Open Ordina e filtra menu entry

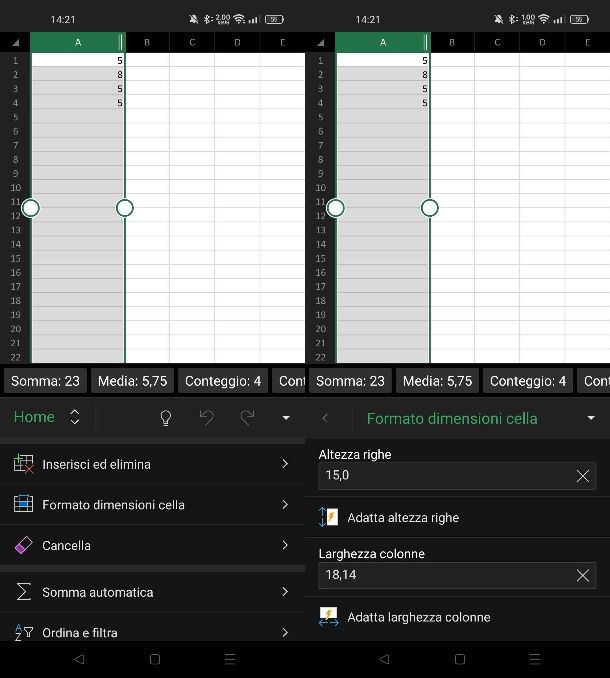click(152, 633)
